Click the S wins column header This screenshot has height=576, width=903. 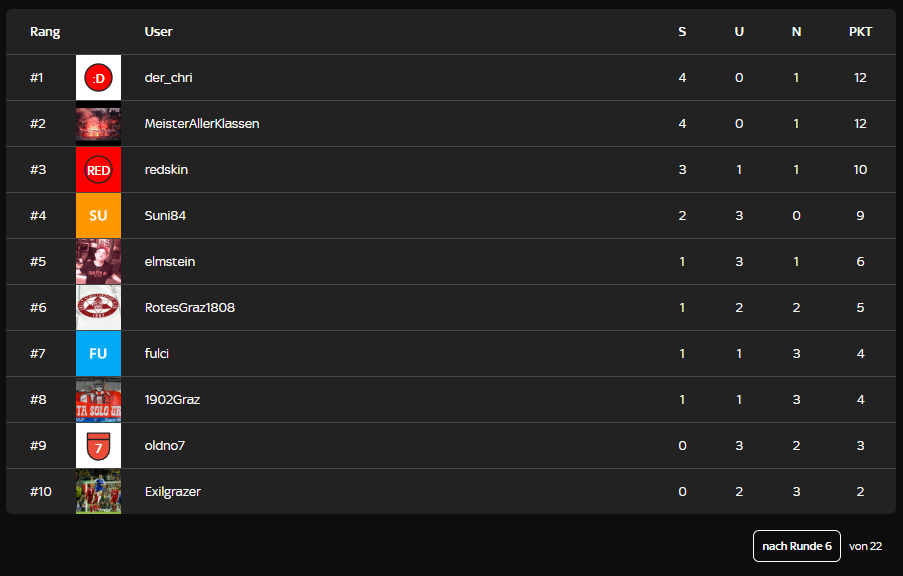[682, 32]
